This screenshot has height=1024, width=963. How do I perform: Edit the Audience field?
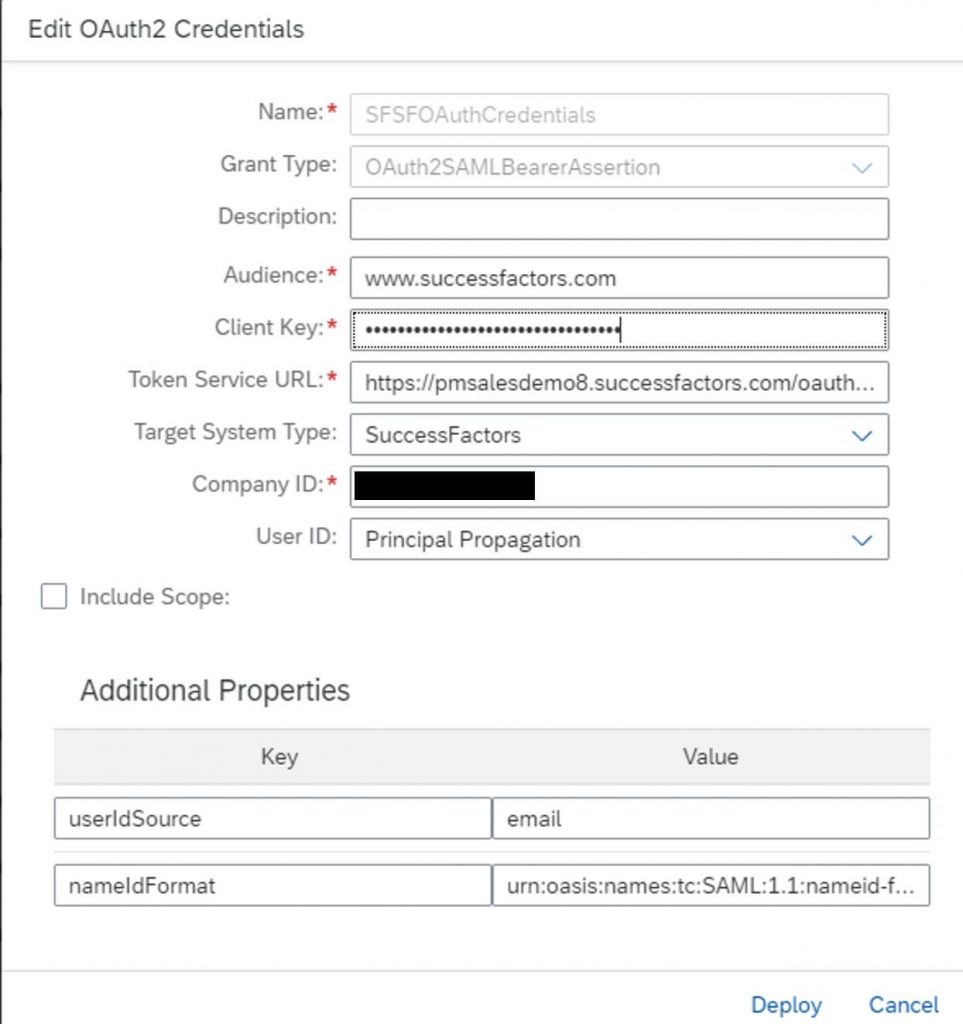619,278
